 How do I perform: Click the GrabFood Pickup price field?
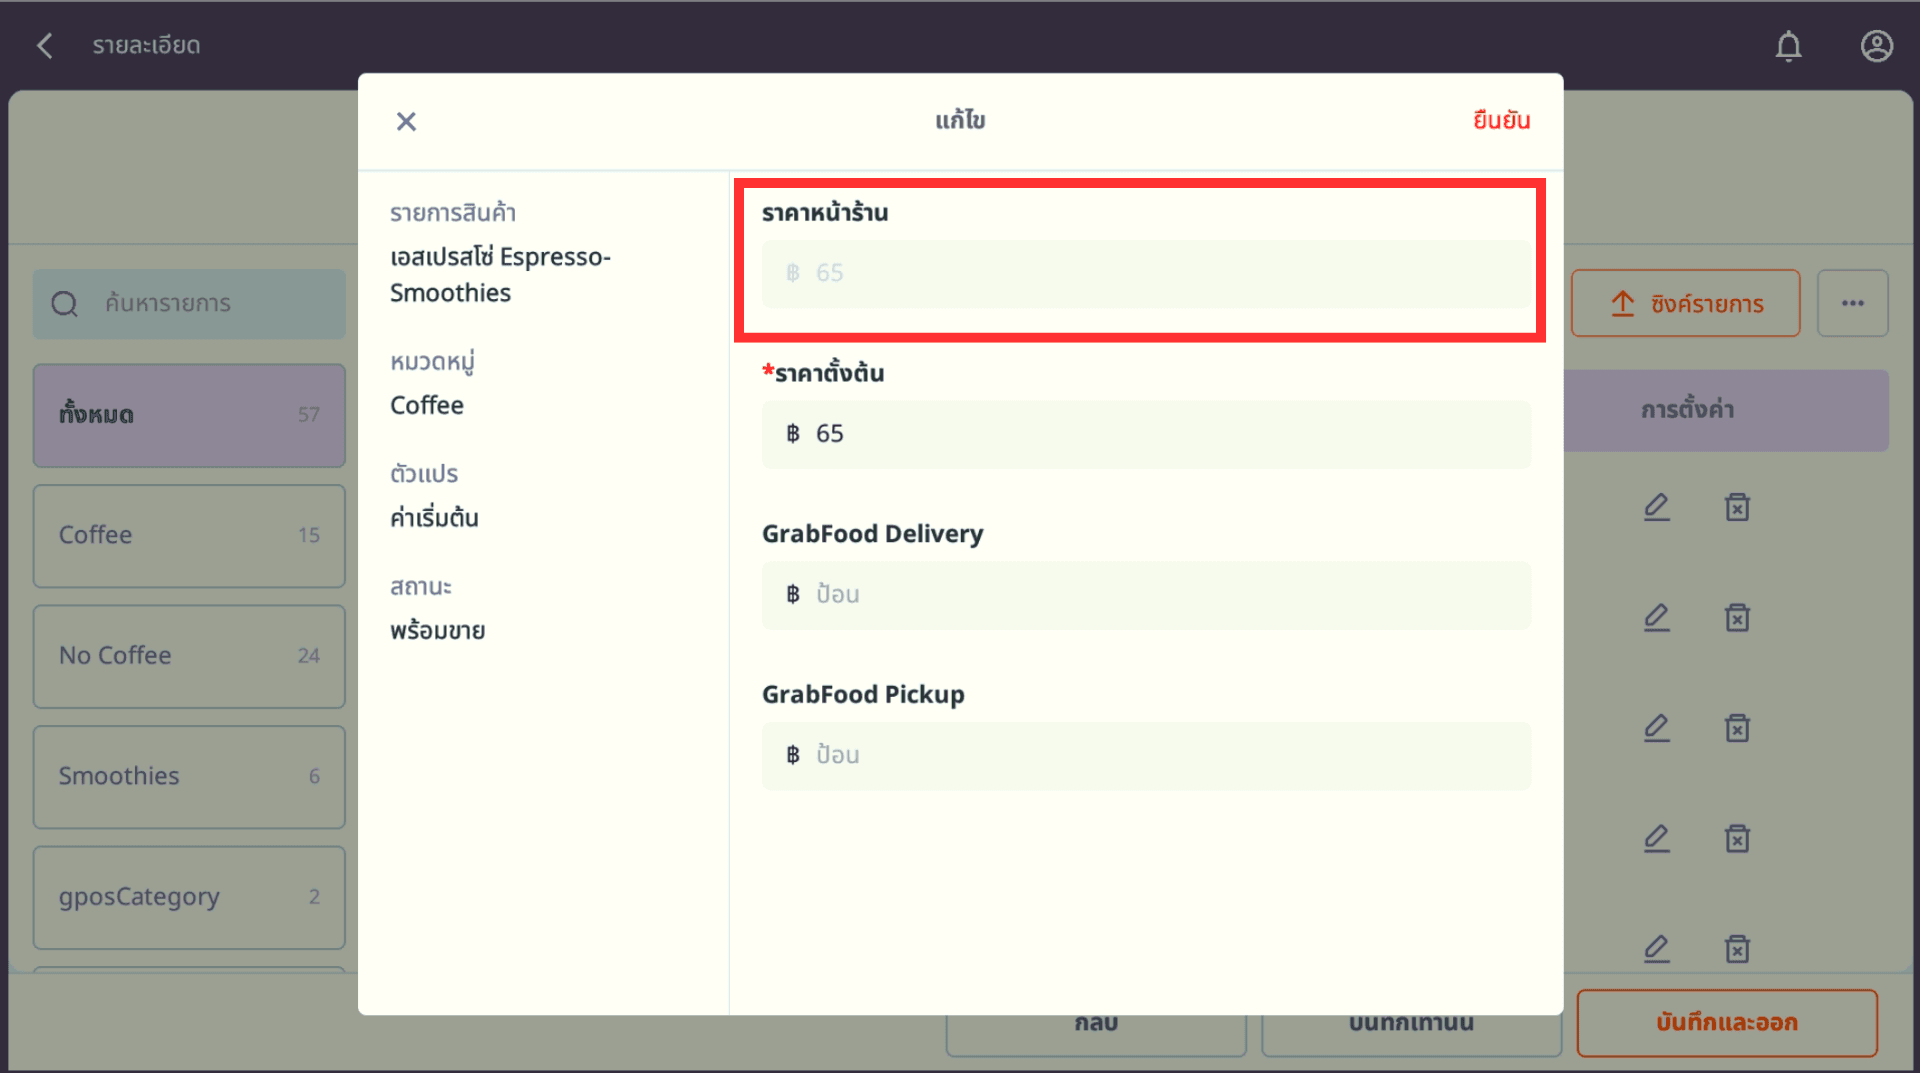click(1146, 755)
